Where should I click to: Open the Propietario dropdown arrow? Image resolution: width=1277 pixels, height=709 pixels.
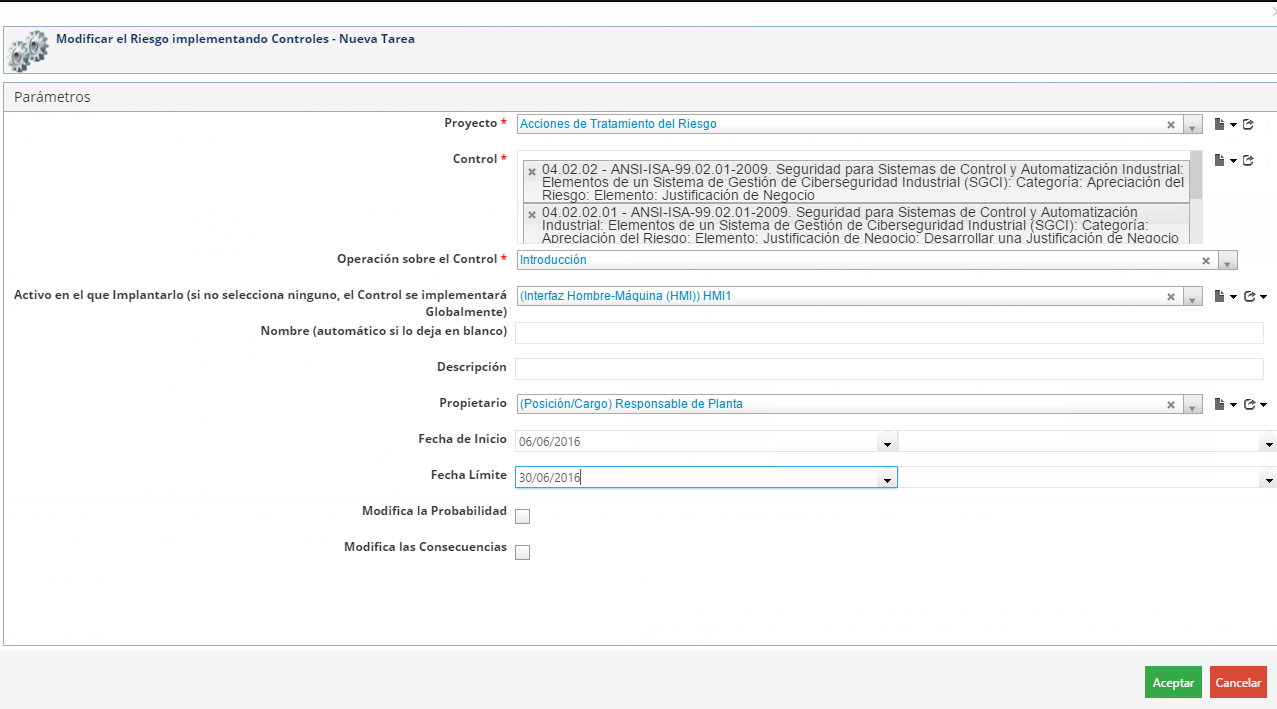[x=1193, y=405]
